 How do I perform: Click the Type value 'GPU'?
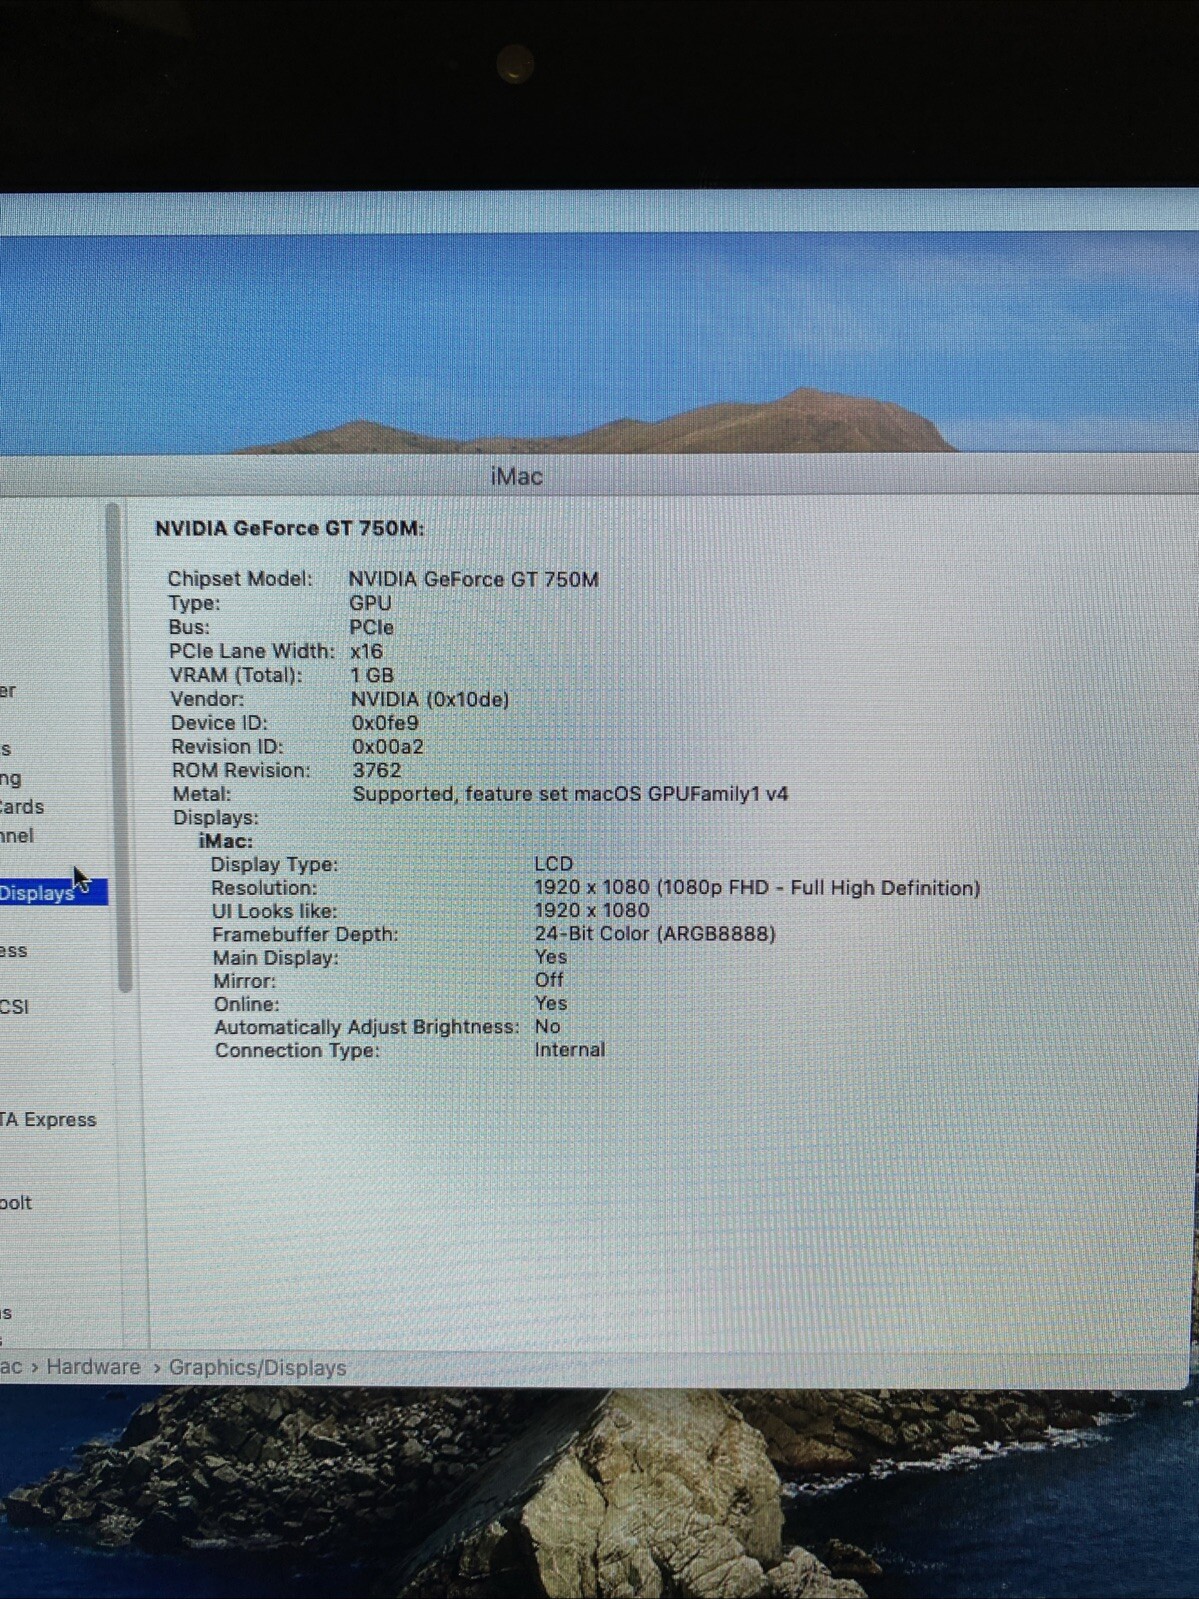[370, 603]
